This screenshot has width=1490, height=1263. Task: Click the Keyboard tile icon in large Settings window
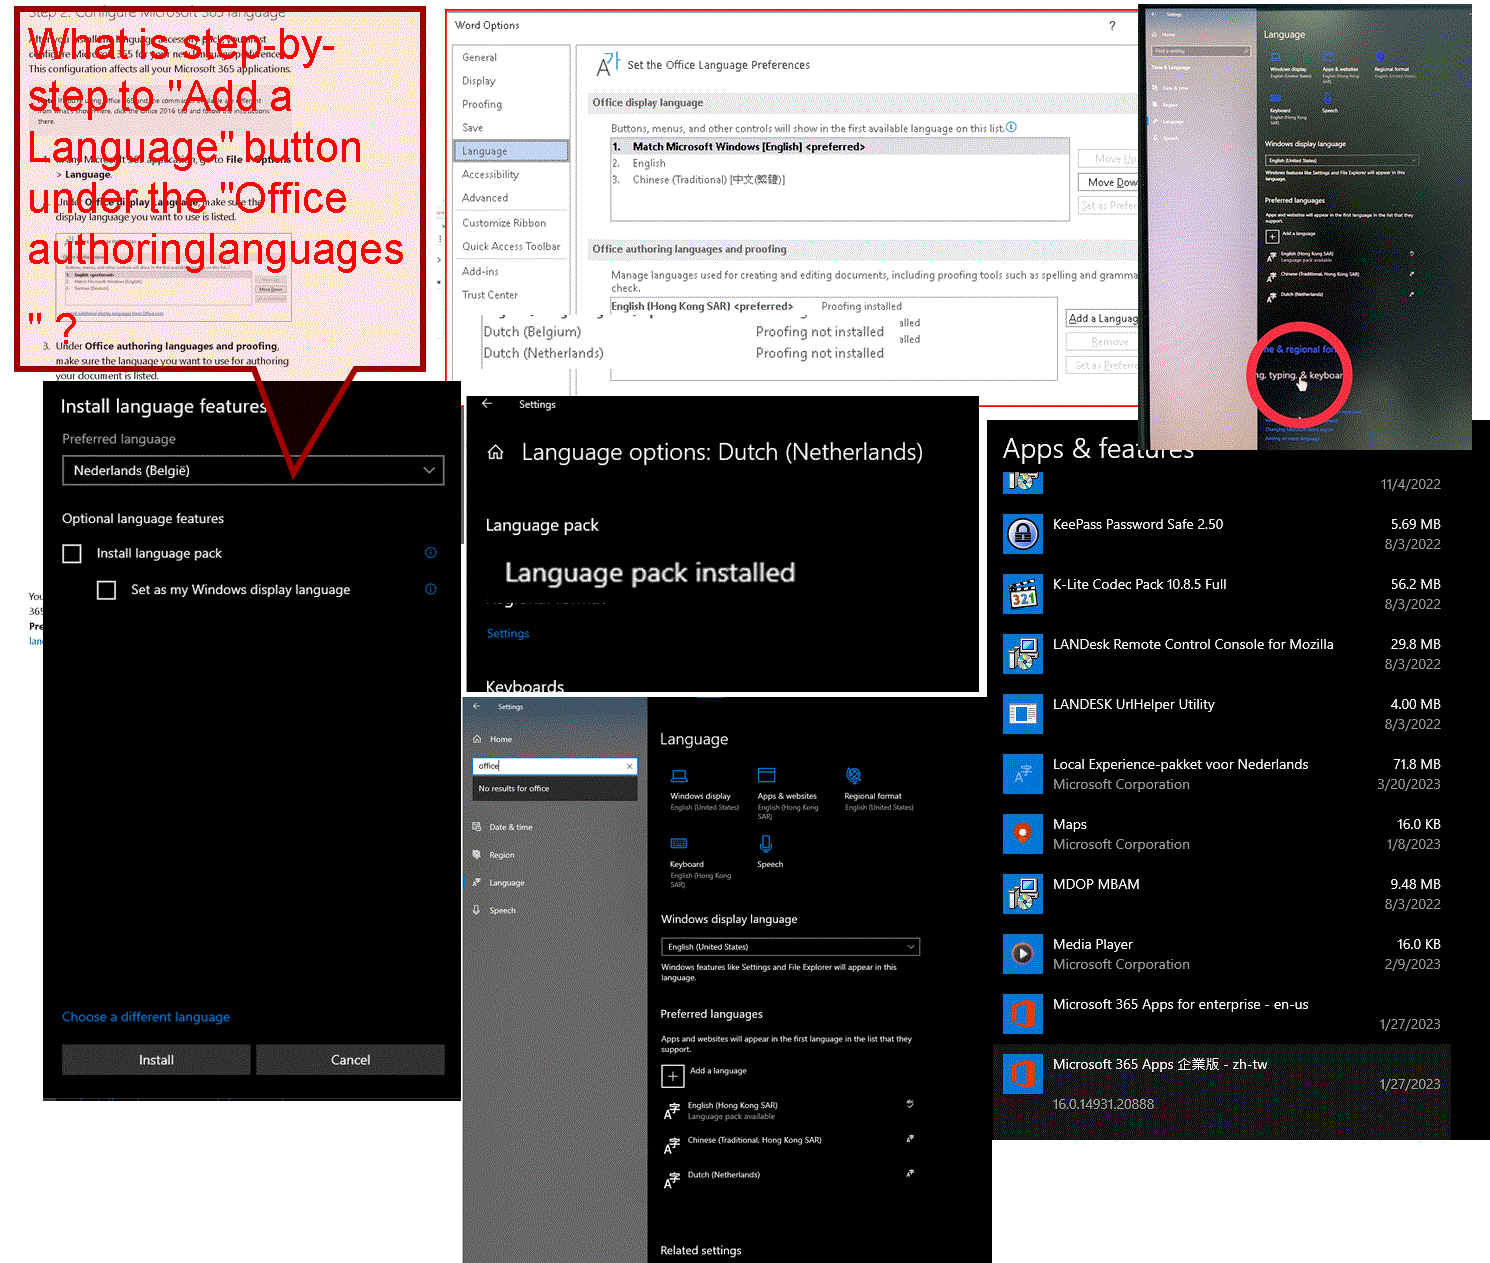tap(679, 843)
